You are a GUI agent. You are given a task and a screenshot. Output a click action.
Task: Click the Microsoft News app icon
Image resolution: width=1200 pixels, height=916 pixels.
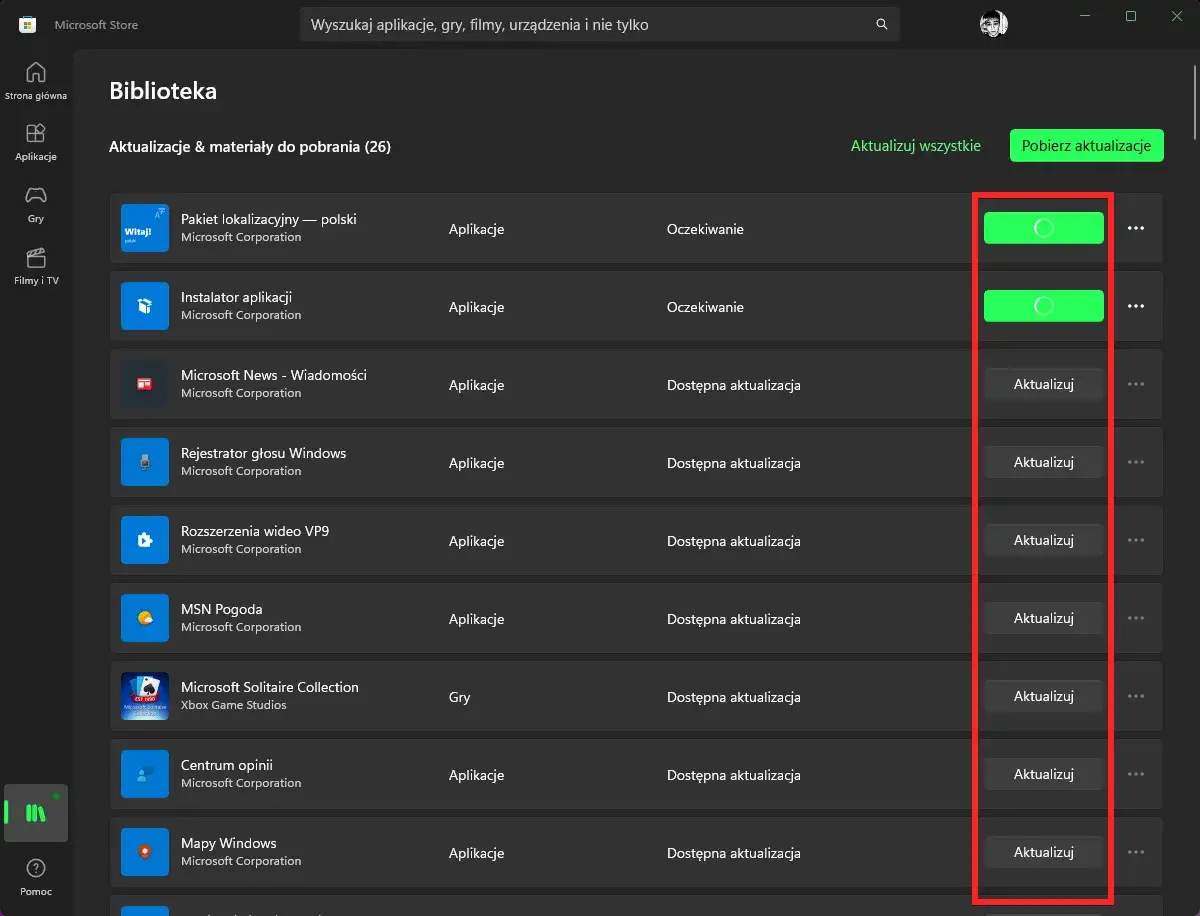coord(145,384)
